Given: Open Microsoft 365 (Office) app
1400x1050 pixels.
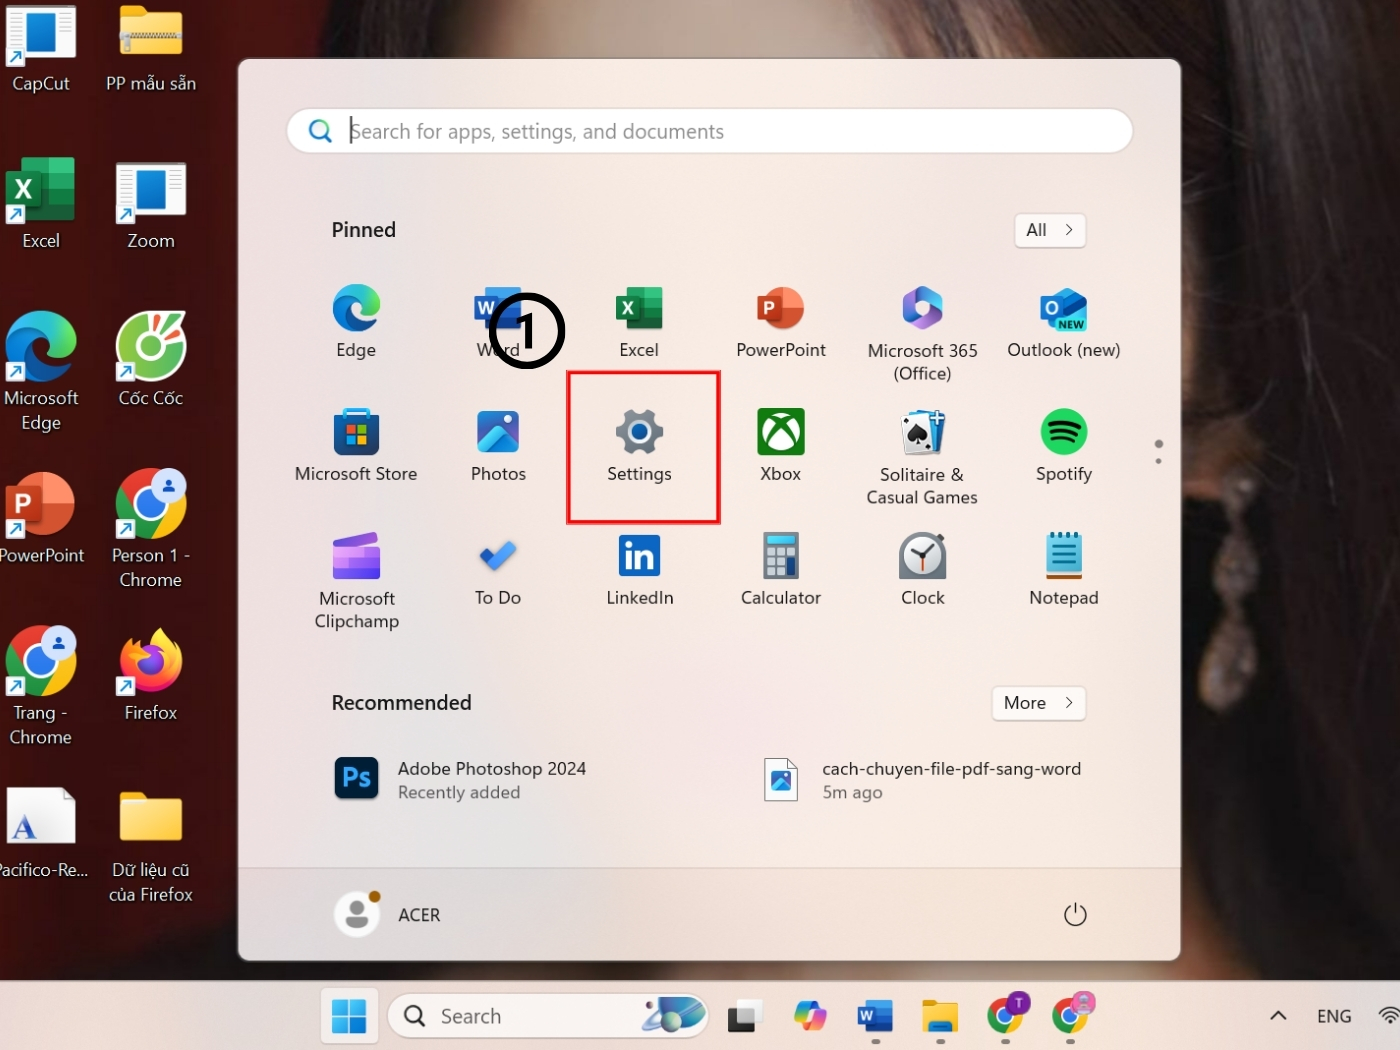Looking at the screenshot, I should pos(922,334).
